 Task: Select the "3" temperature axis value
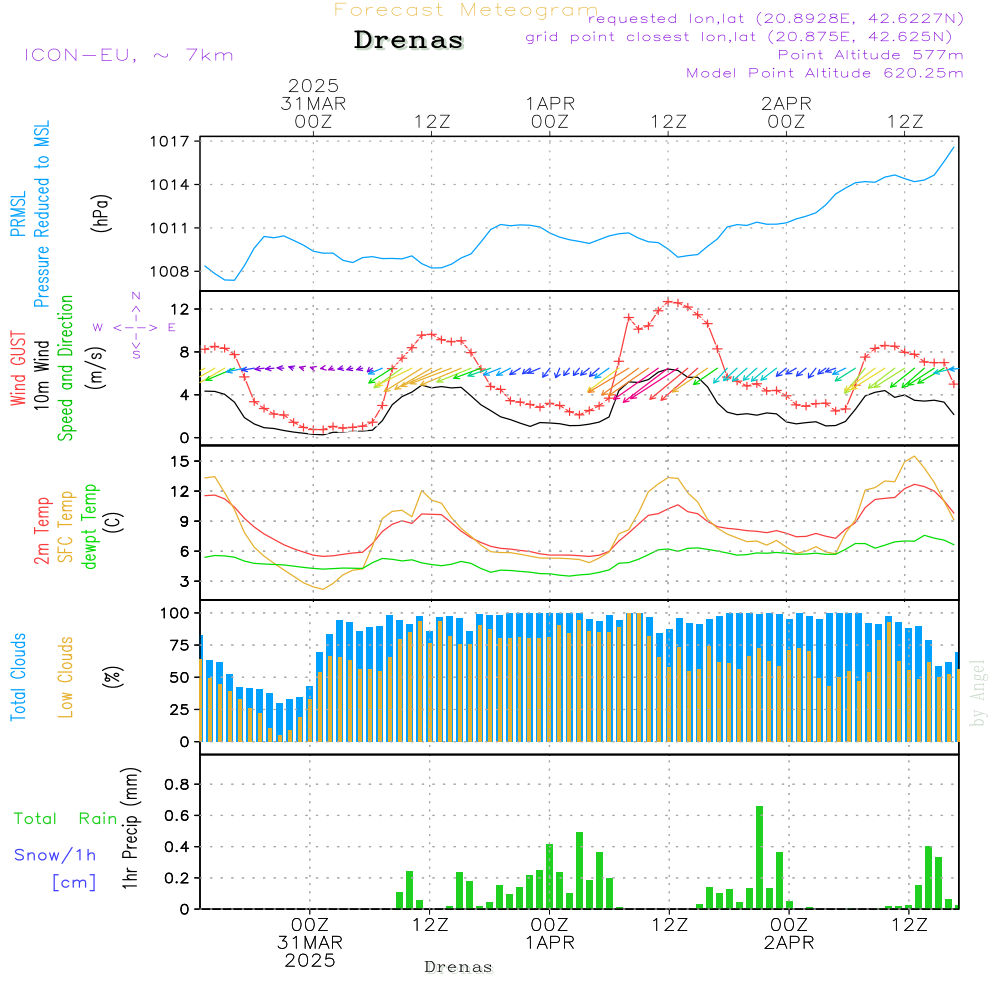click(x=185, y=582)
